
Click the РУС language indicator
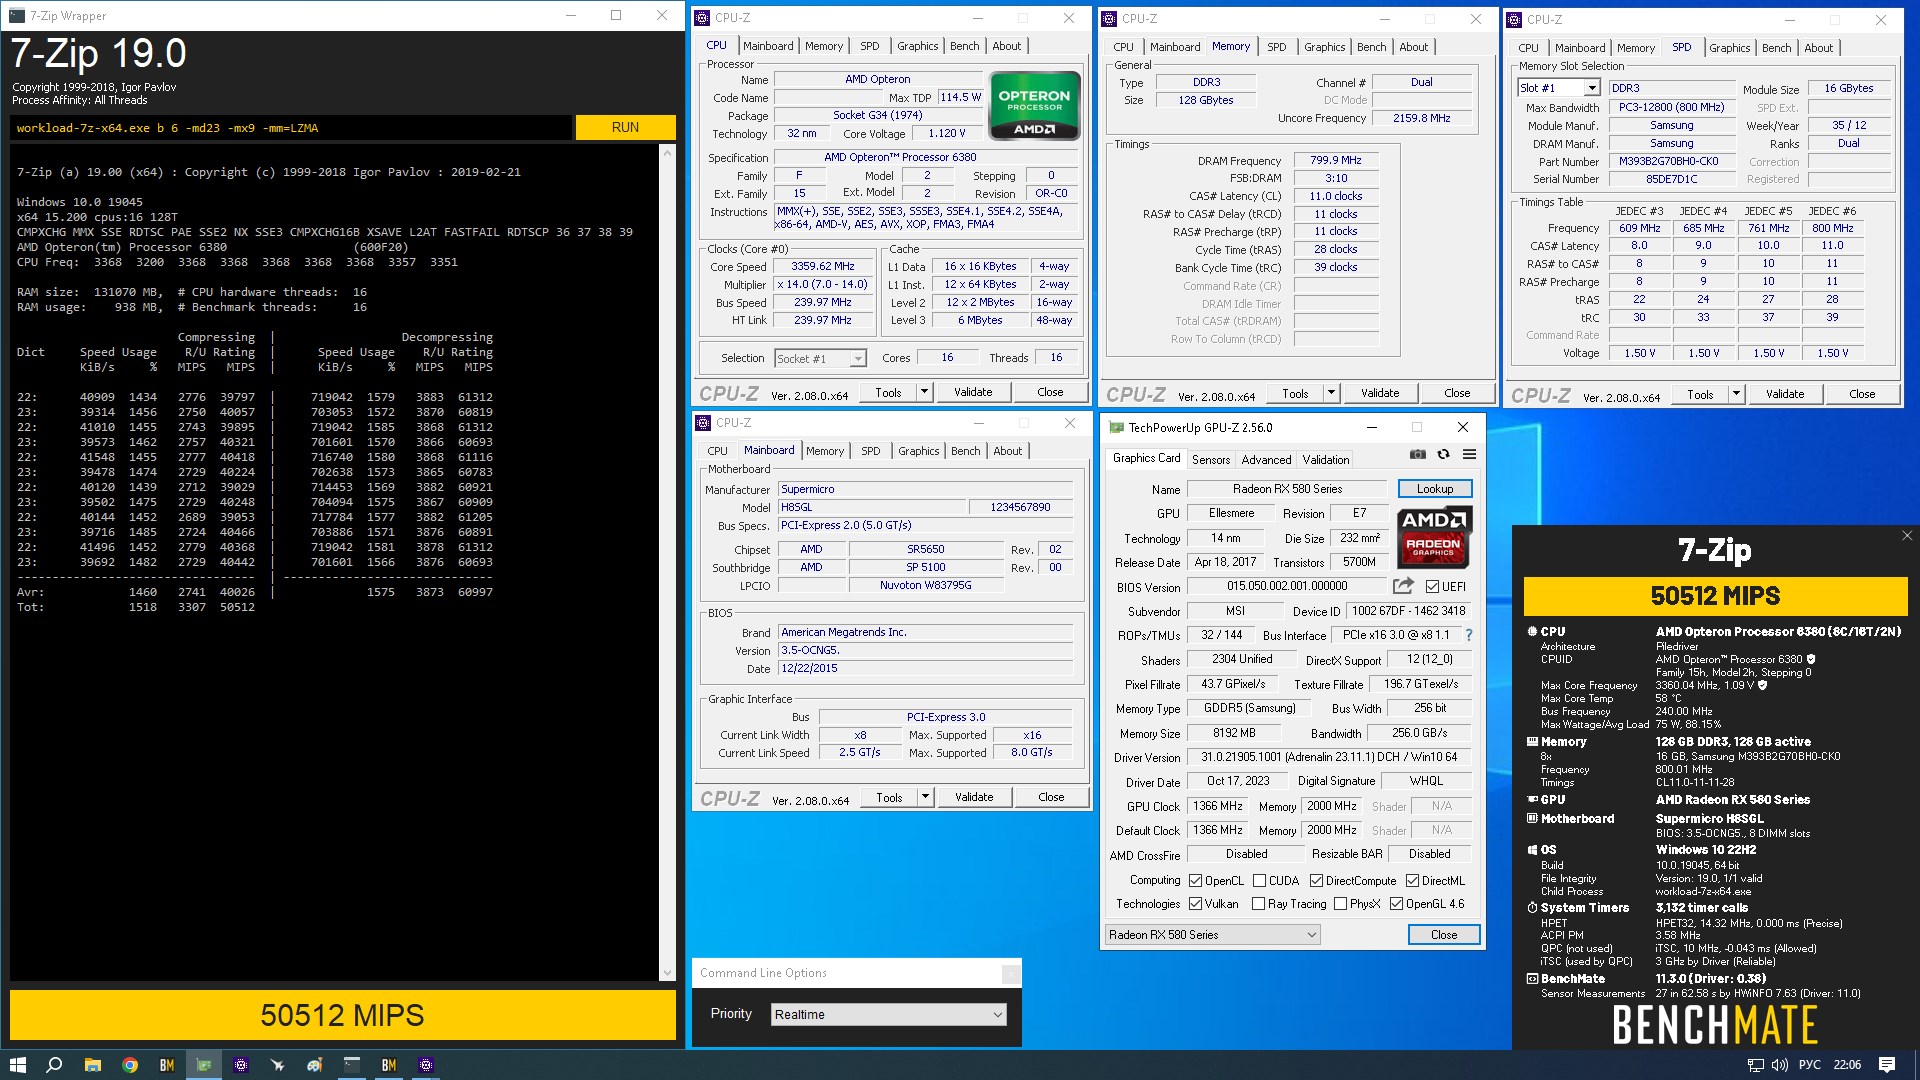[1810, 1065]
